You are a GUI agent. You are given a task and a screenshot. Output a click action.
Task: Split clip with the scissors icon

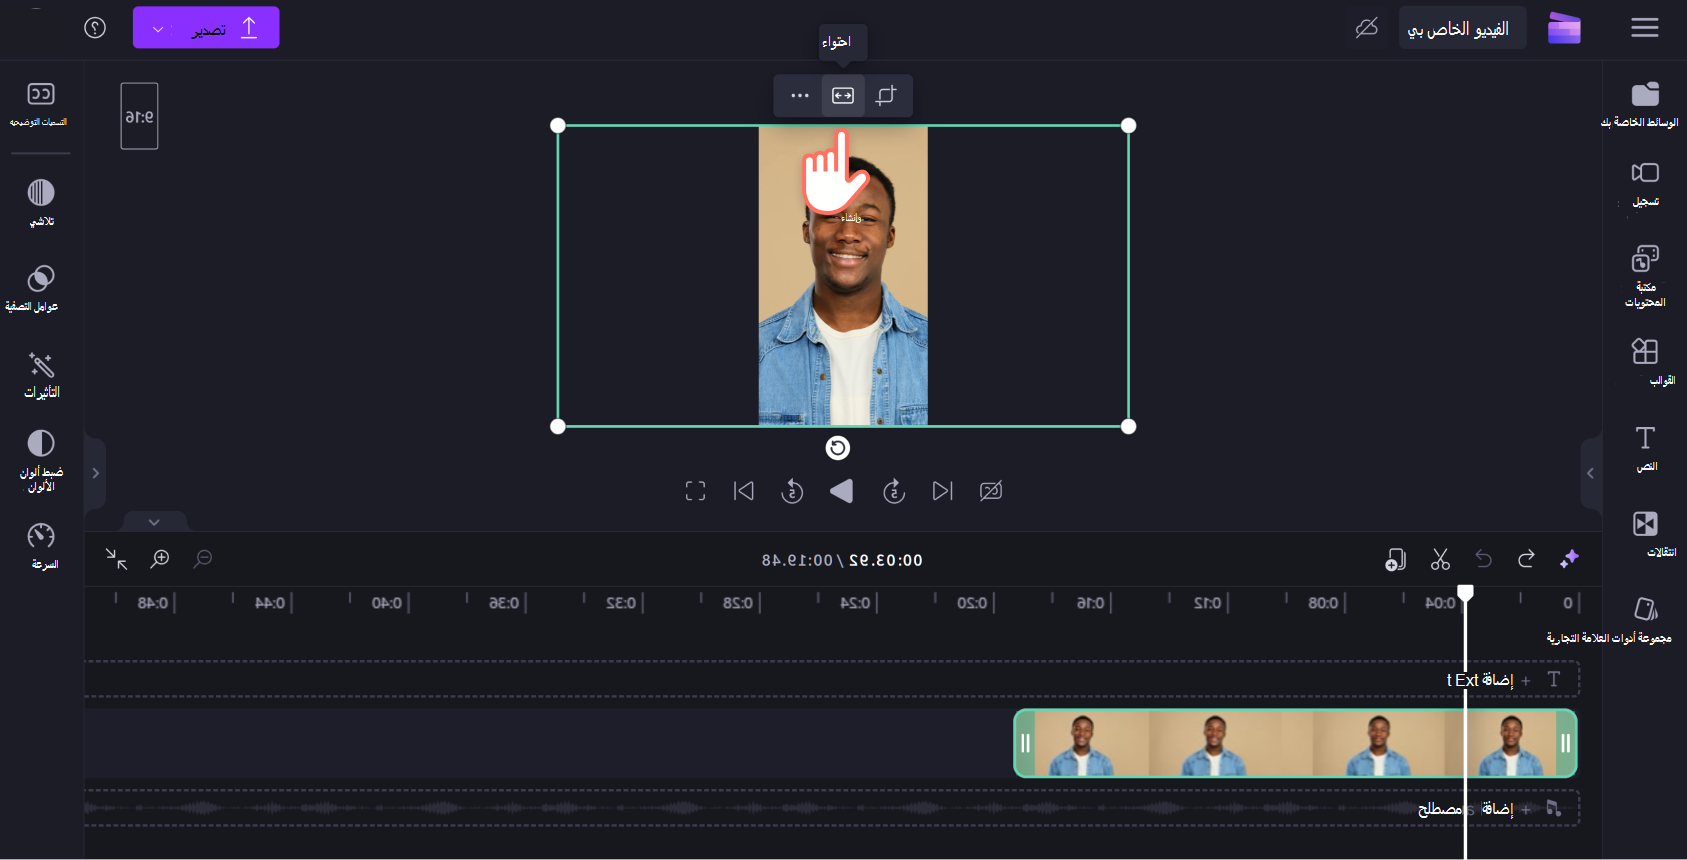[1440, 559]
